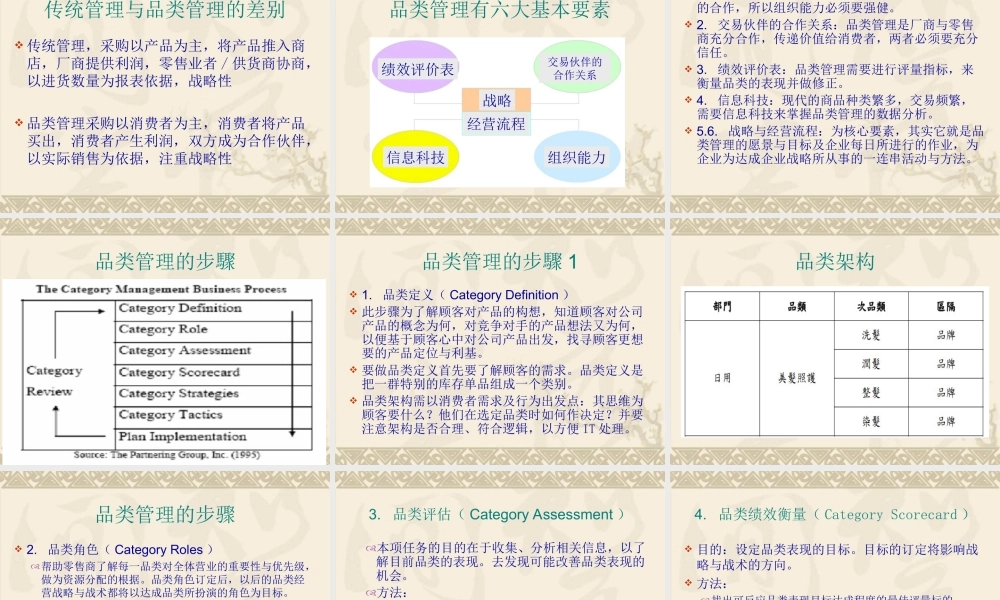The width and height of the screenshot is (1000, 600).
Task: Select Category Assessment row in process table
Action: [214, 351]
